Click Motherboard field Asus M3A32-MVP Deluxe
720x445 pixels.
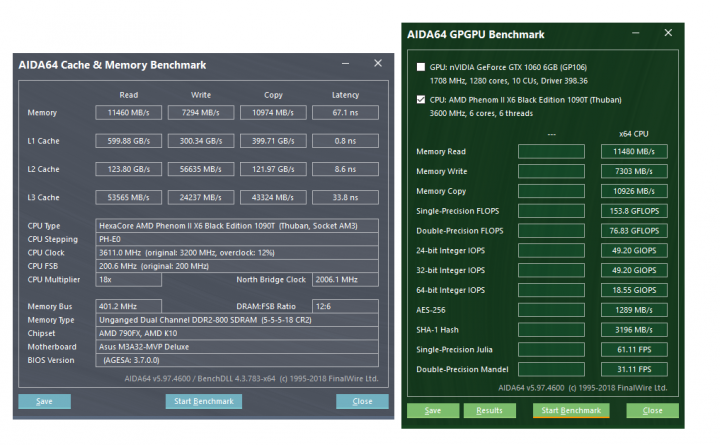pos(237,347)
